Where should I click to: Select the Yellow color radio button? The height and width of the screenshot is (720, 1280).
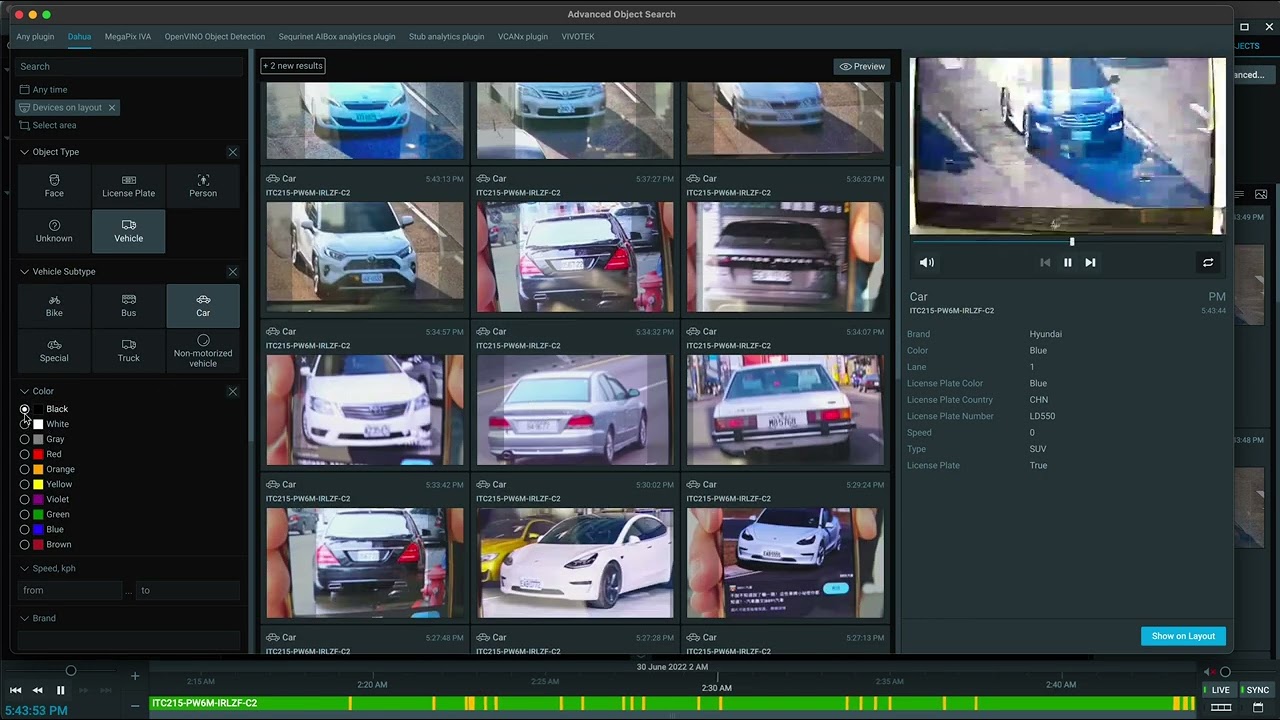click(25, 484)
